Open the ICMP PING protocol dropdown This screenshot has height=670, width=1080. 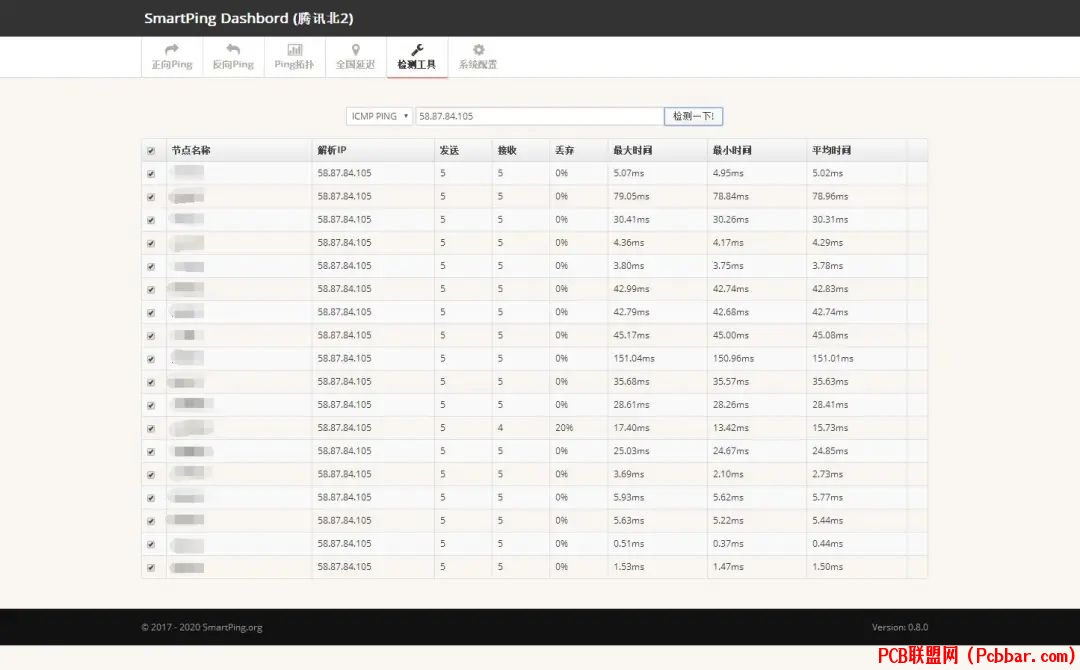pos(379,116)
